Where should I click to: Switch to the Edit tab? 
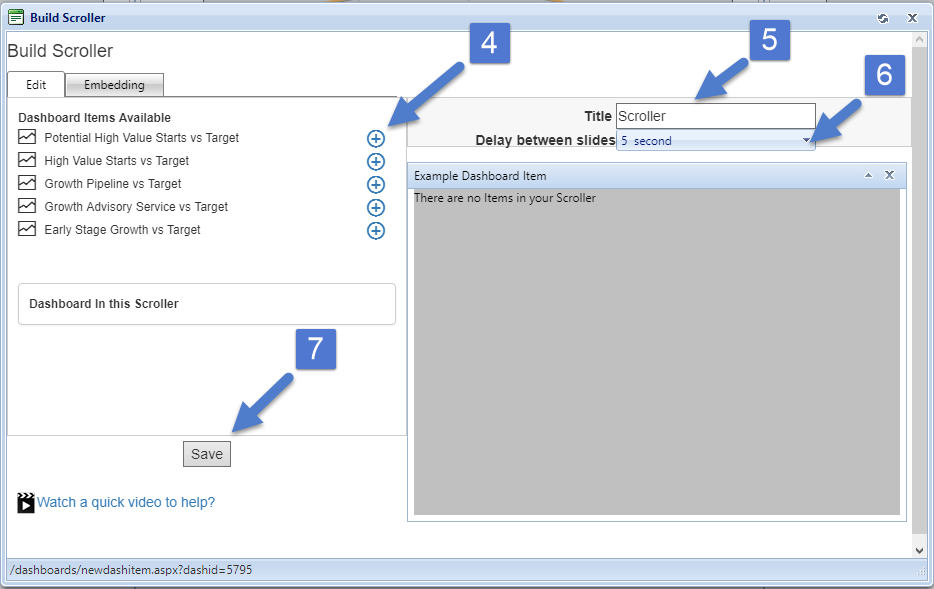[36, 85]
